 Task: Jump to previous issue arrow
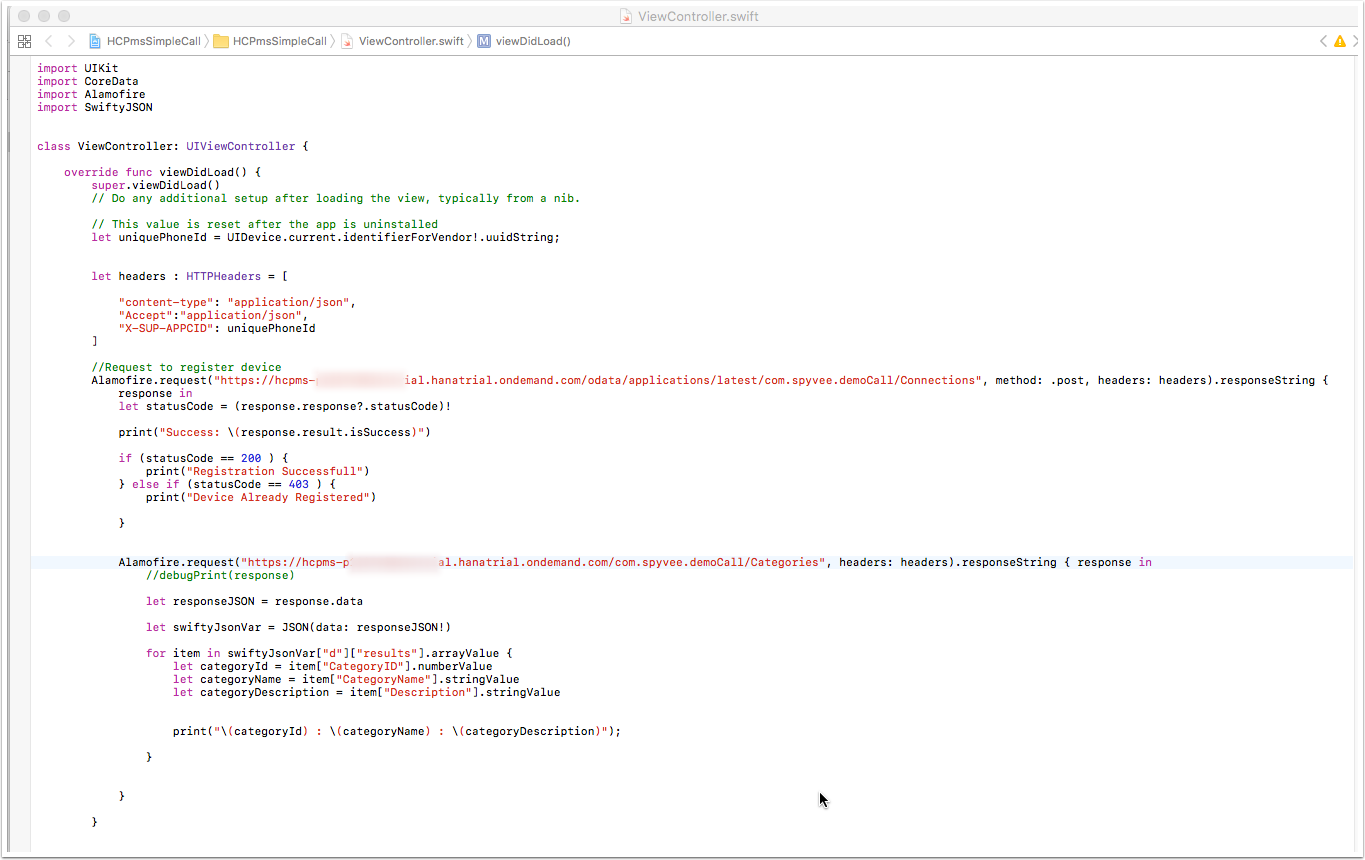point(1324,41)
